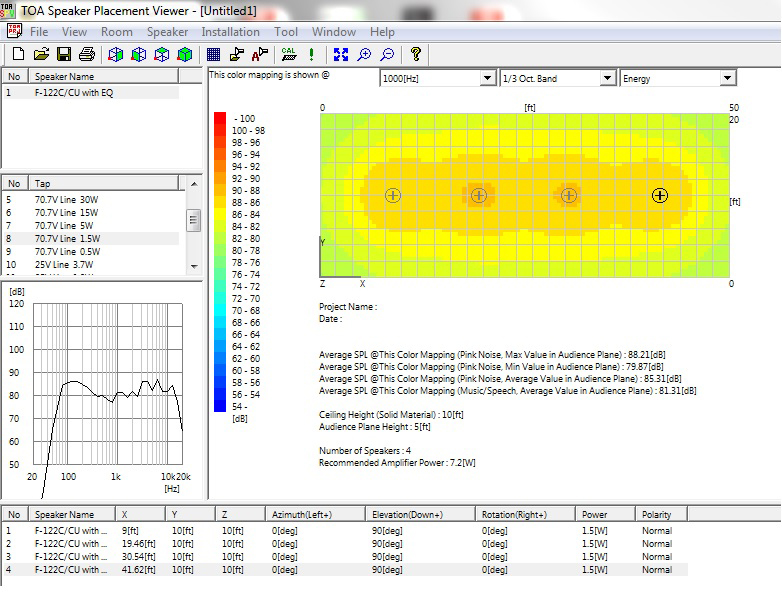Zoom in with the magnifier plus icon

[364, 54]
